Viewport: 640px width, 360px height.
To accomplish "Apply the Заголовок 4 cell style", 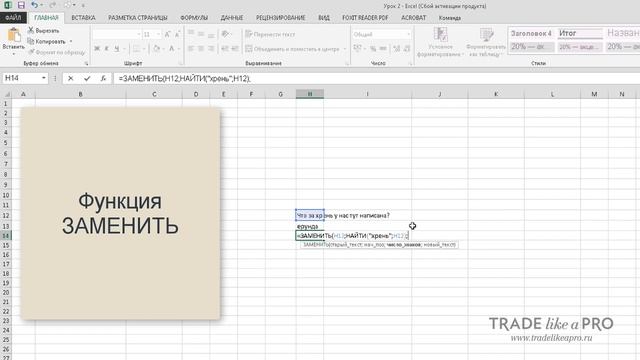I will pyautogui.click(x=531, y=33).
